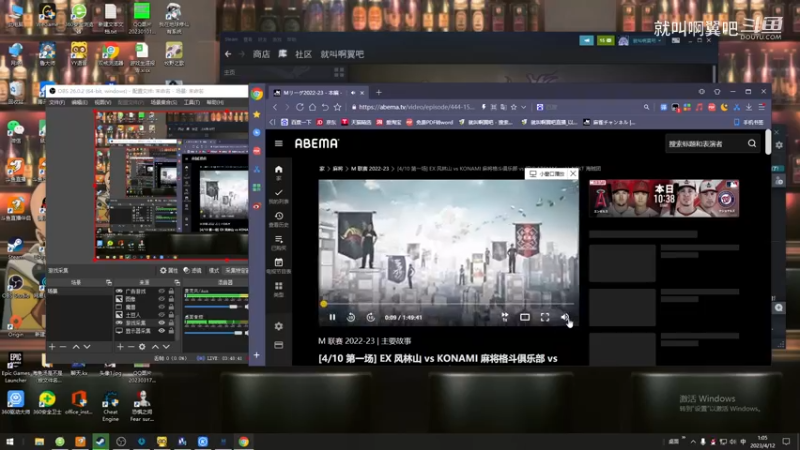Pause the ABEMA video playback
The width and height of the screenshot is (800, 450).
[332, 317]
